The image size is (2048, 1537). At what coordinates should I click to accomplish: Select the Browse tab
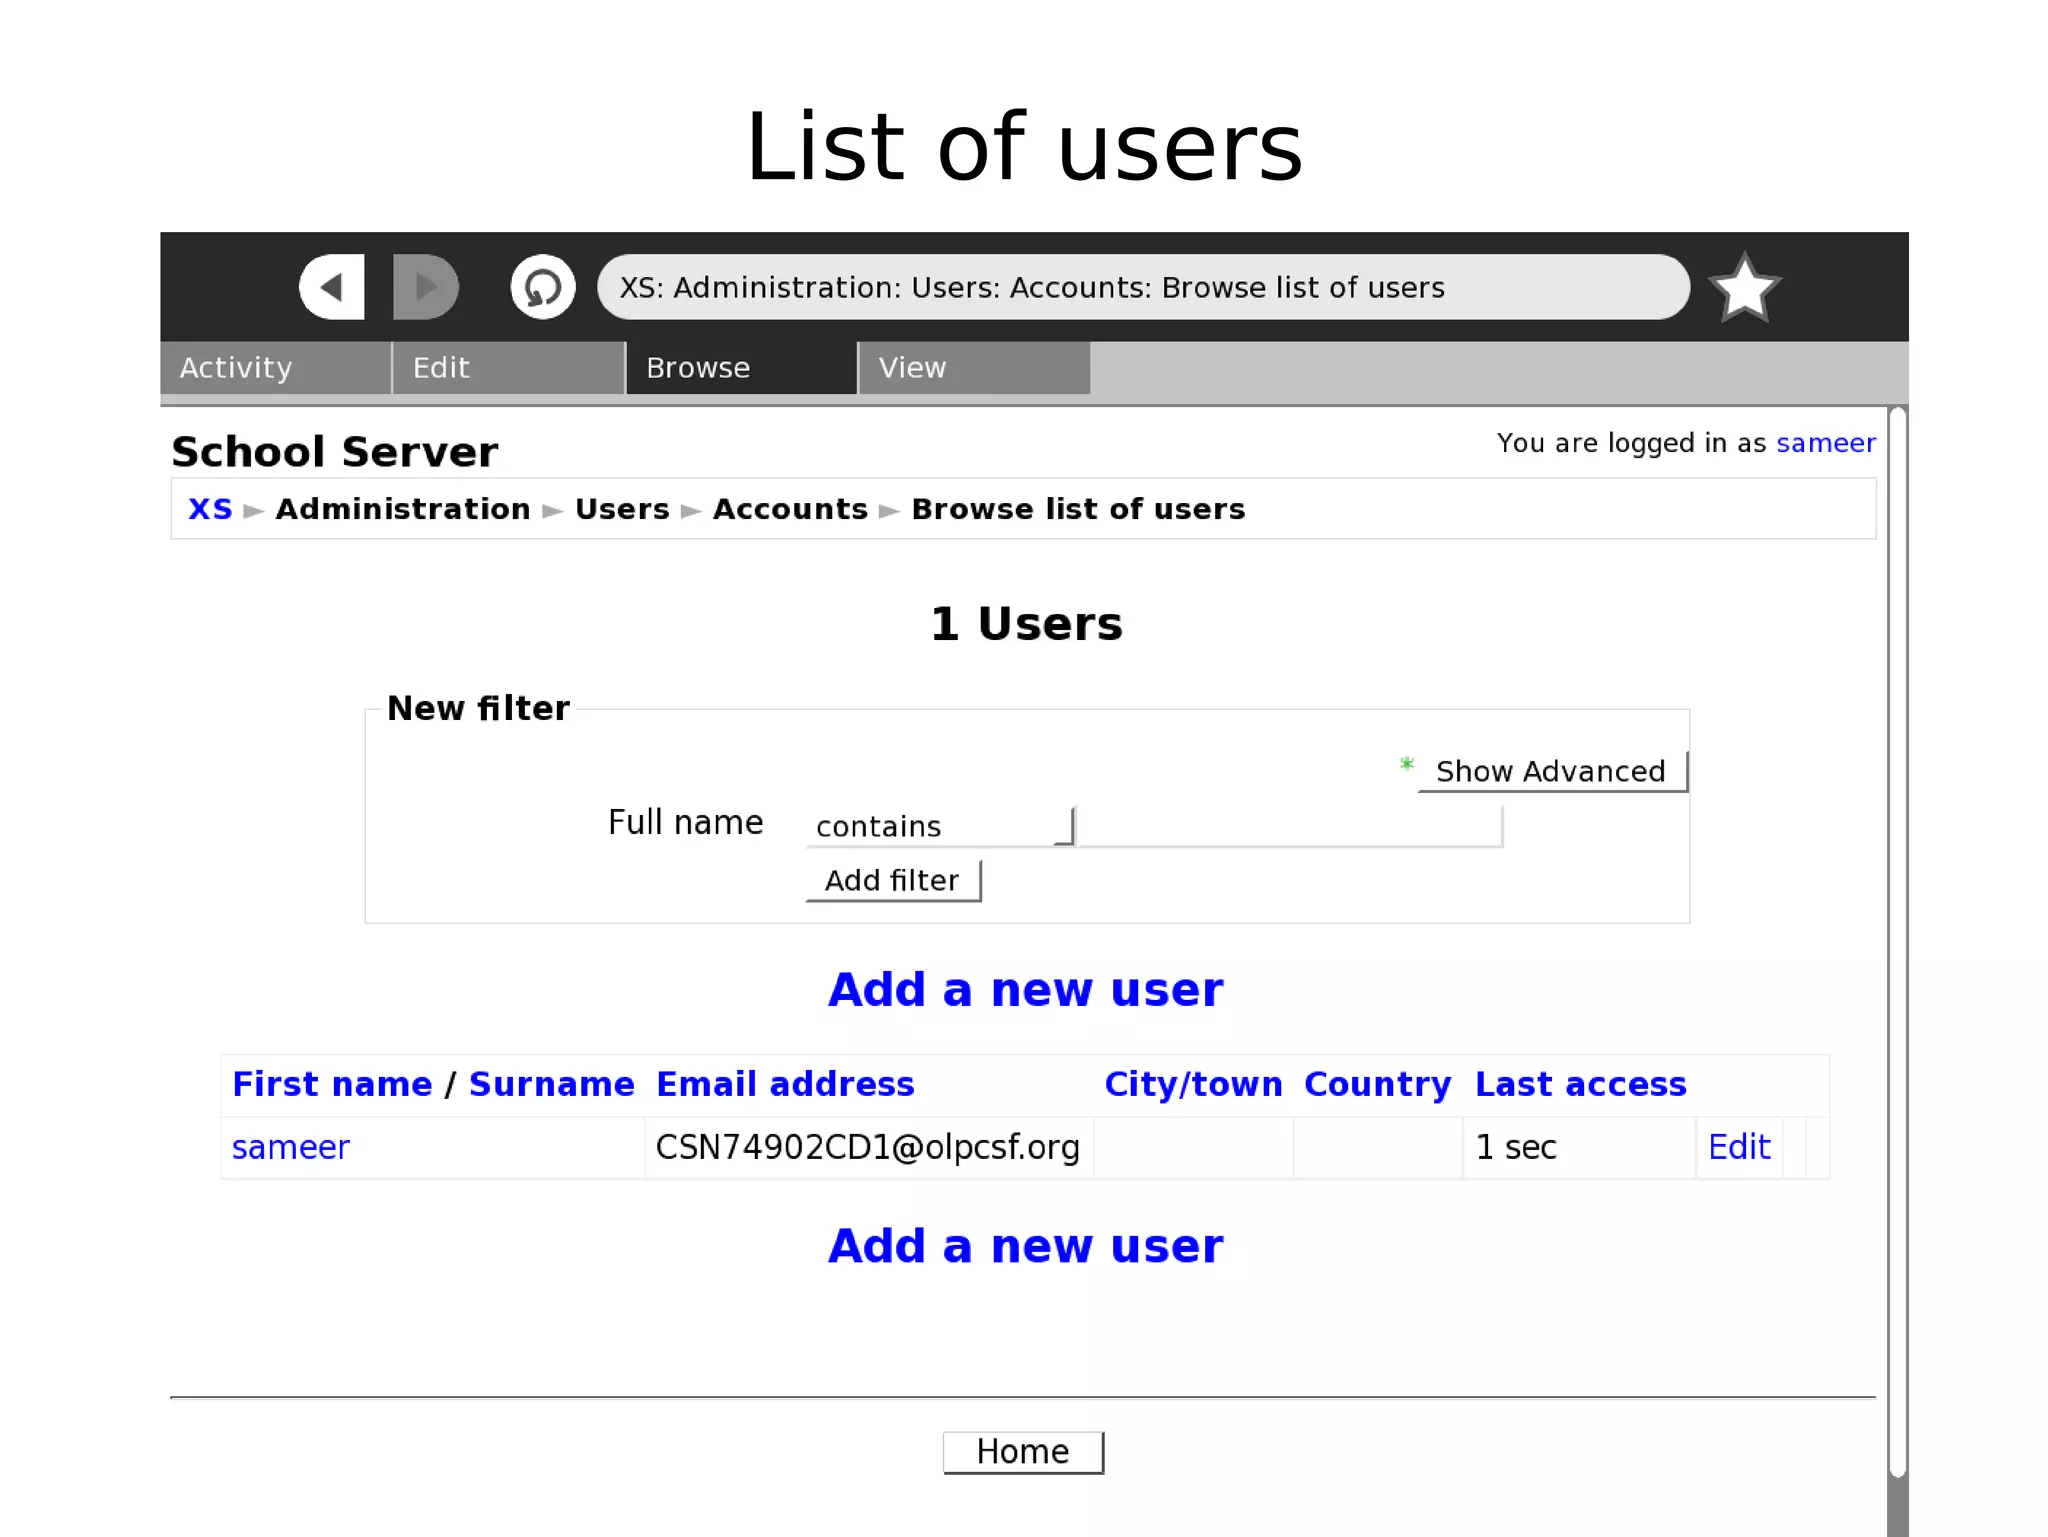point(741,368)
